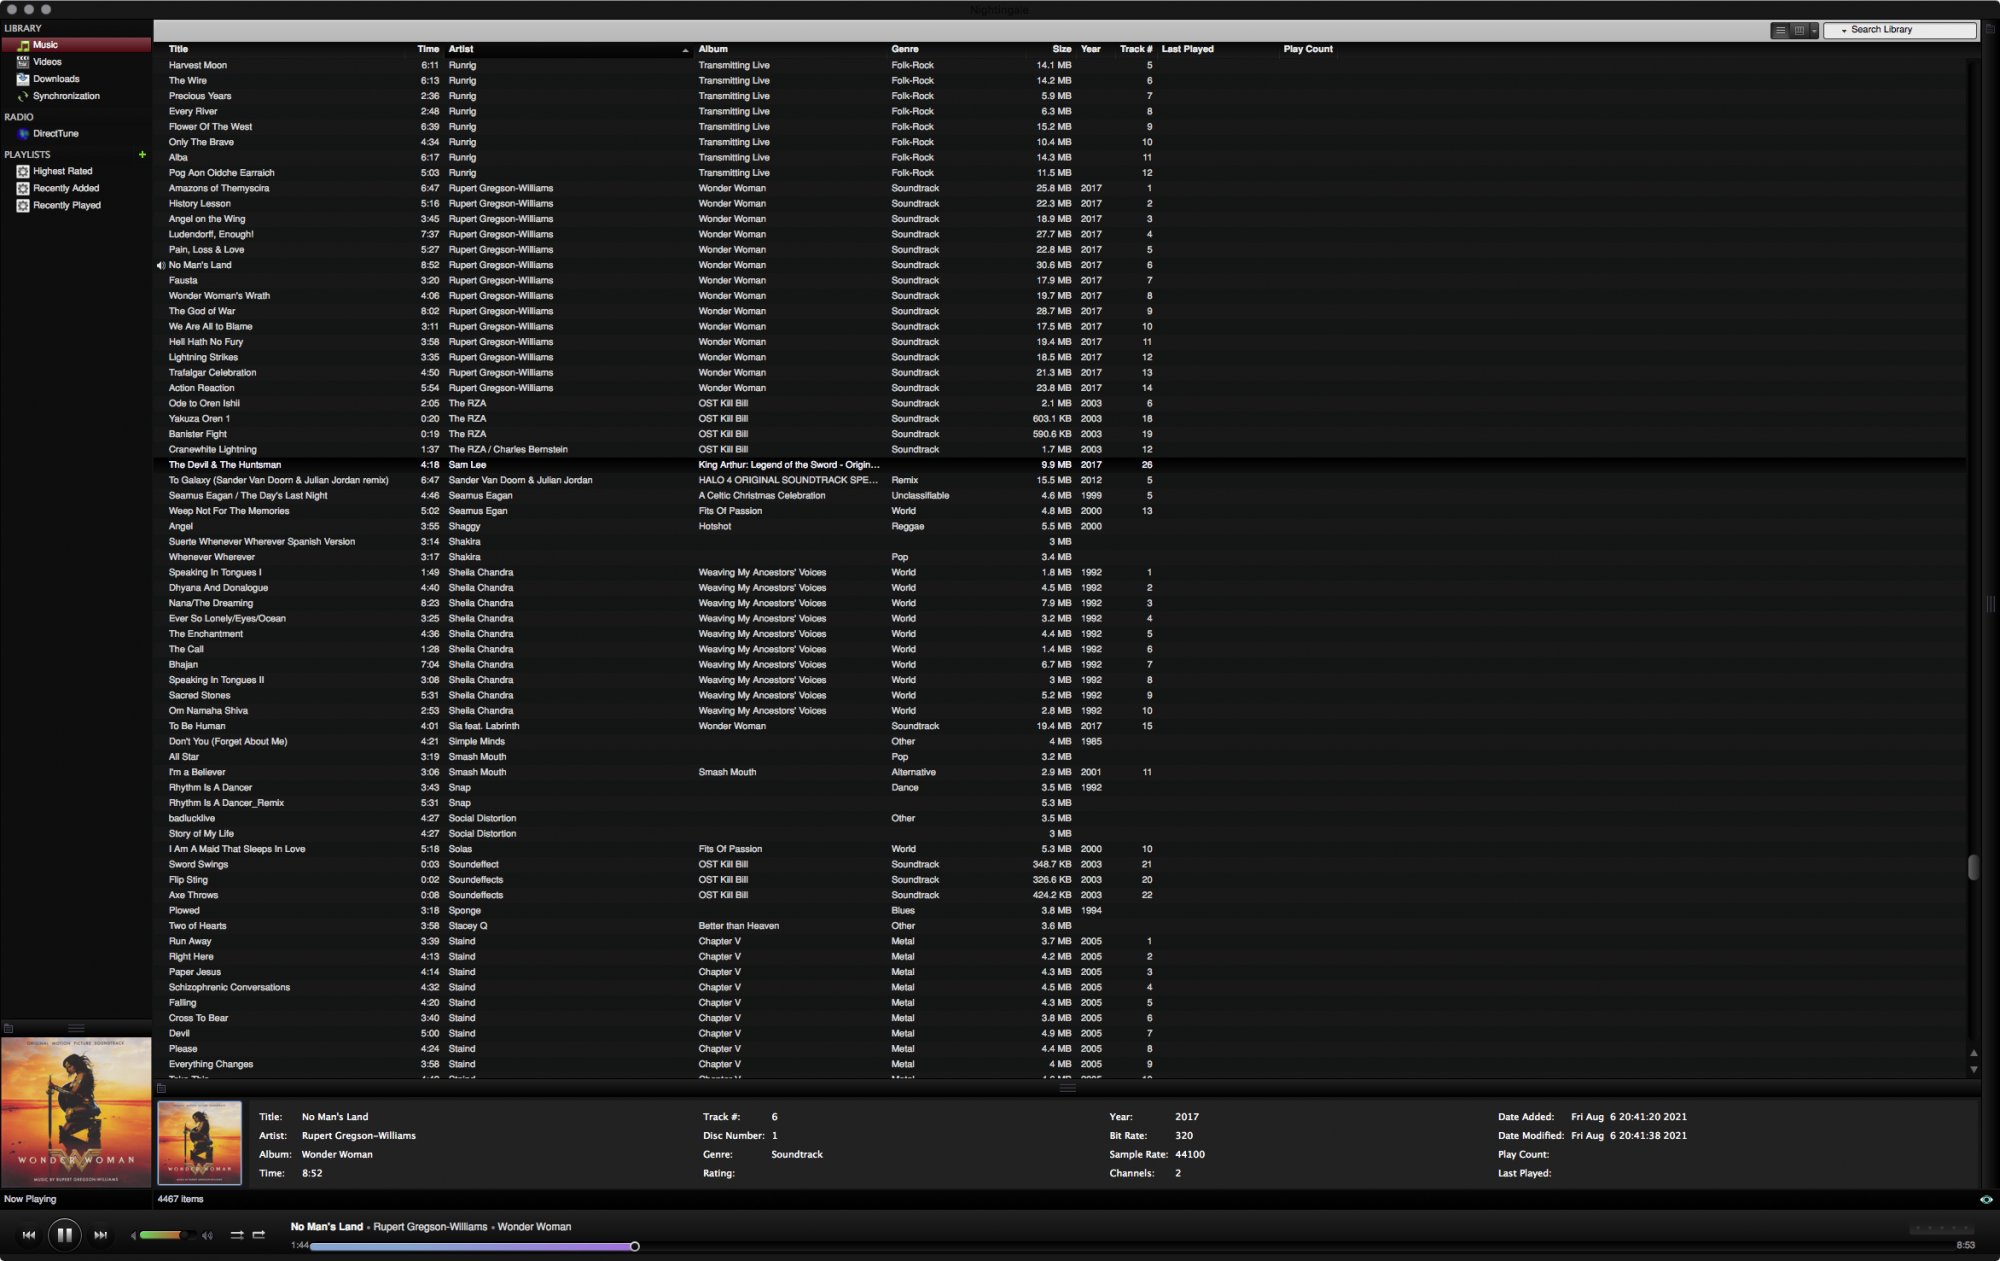Viewport: 2000px width, 1261px height.
Task: Click the playback seek bar position knob
Action: pyautogui.click(x=634, y=1246)
